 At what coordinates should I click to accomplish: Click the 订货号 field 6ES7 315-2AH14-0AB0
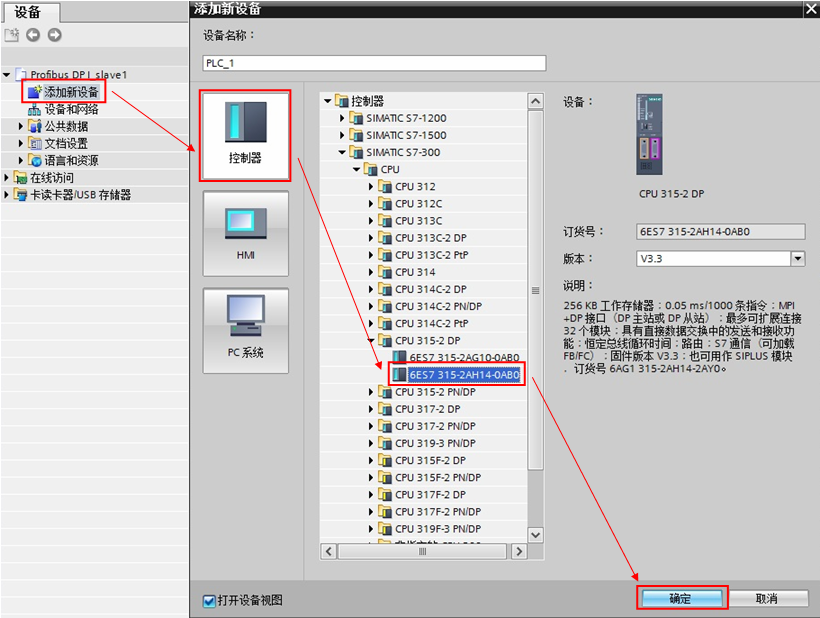pos(721,232)
